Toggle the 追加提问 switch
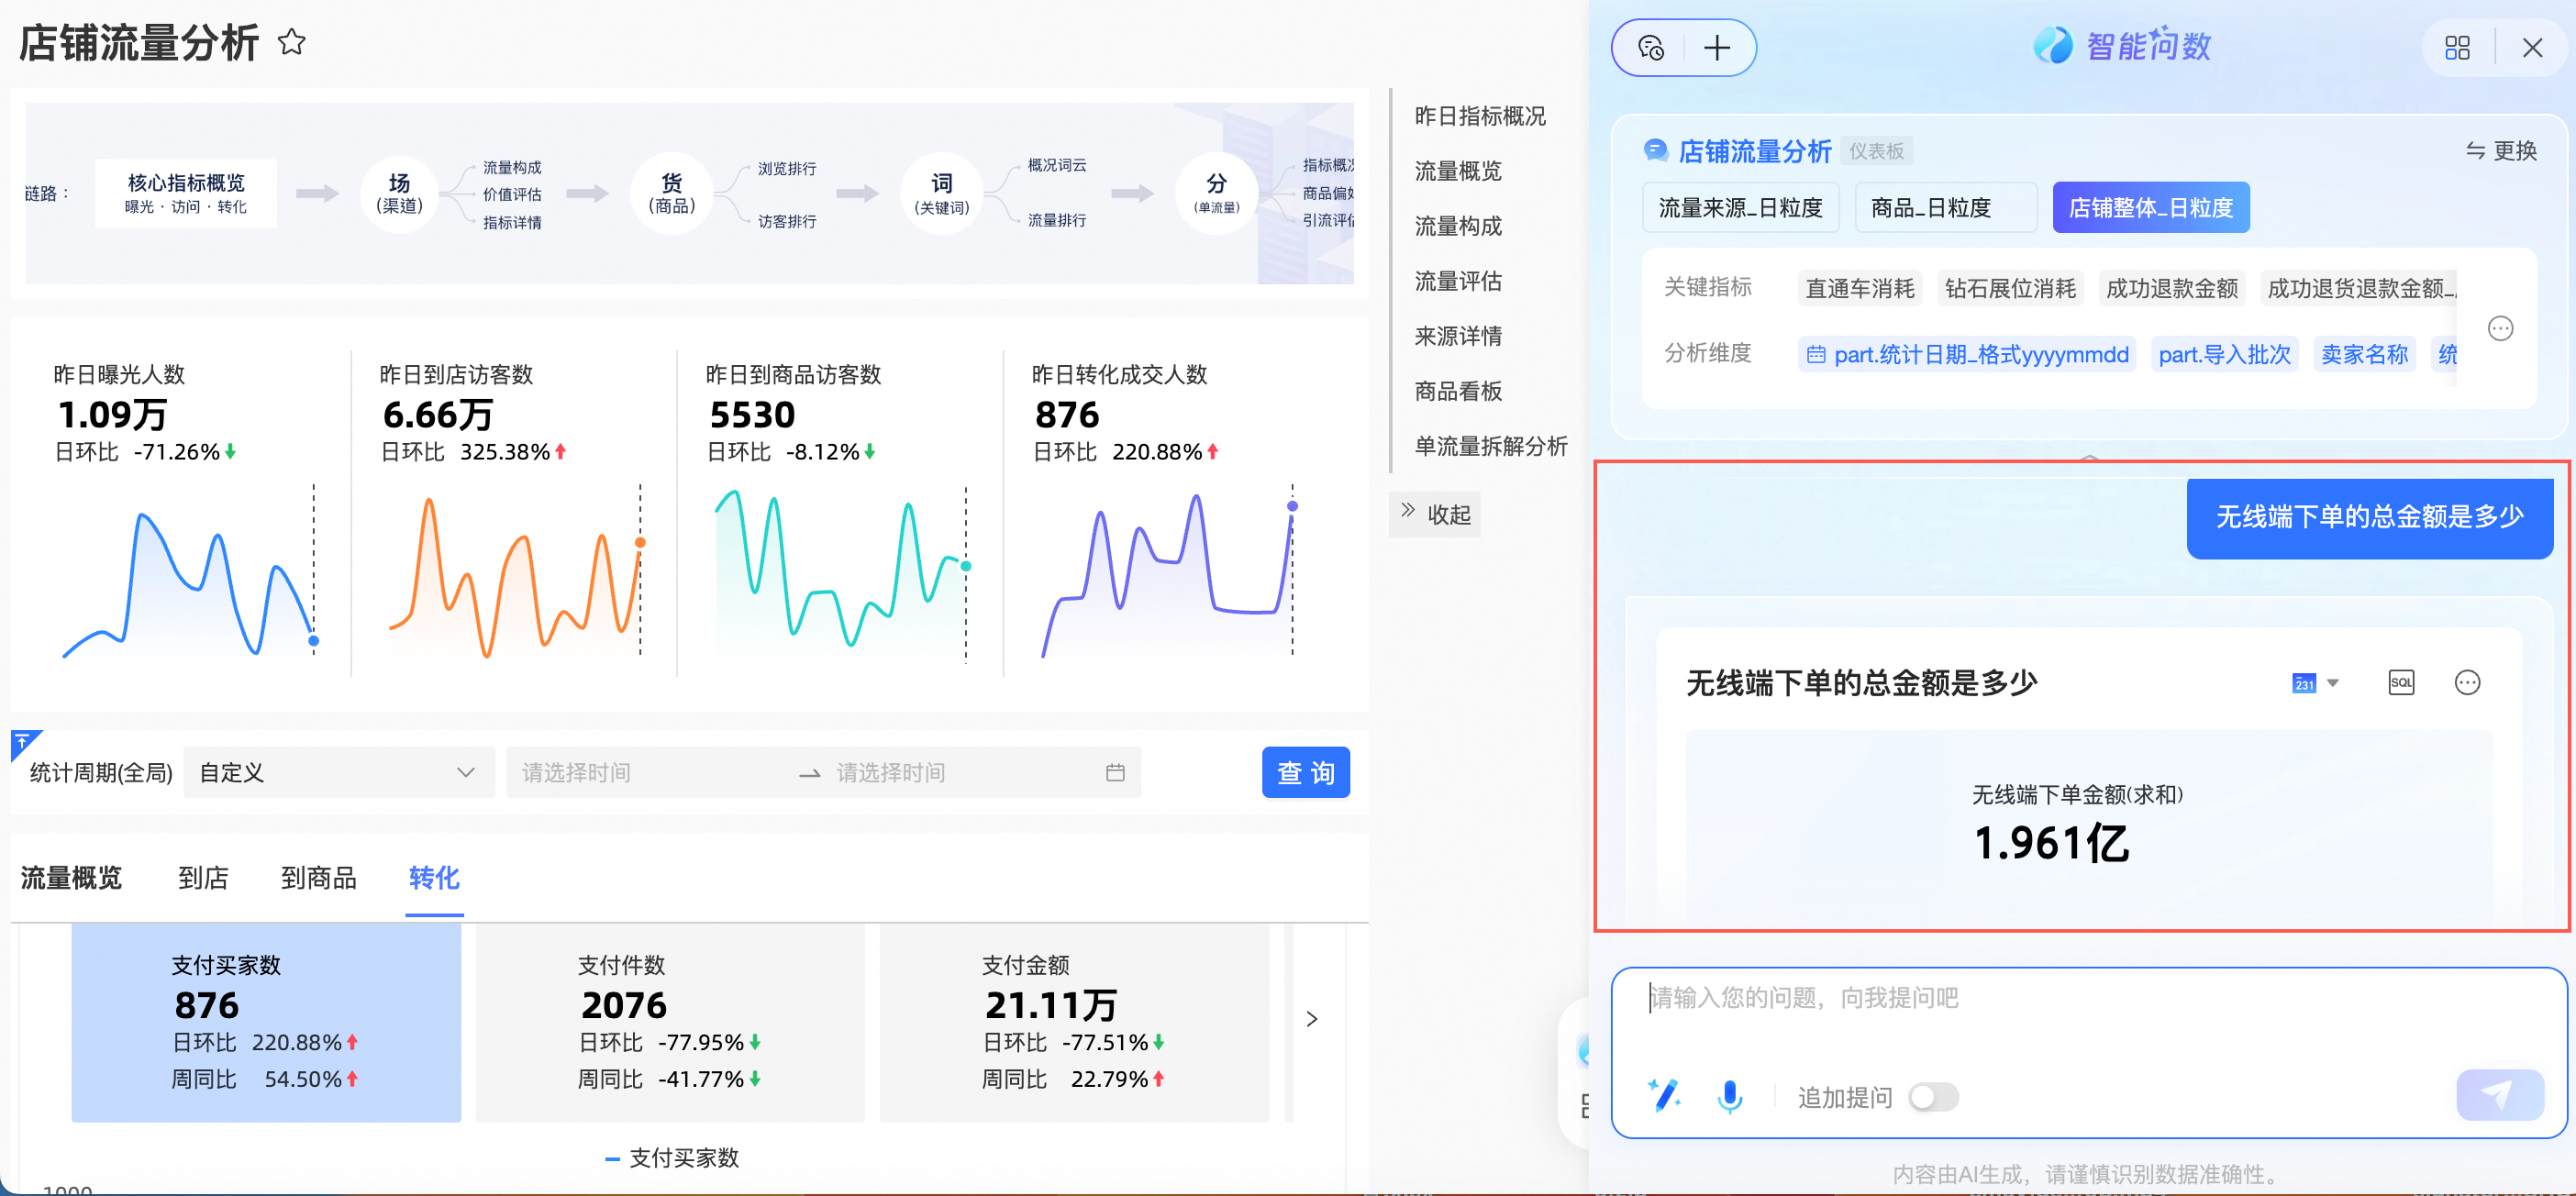Image resolution: width=2576 pixels, height=1196 pixels. (x=1932, y=1097)
